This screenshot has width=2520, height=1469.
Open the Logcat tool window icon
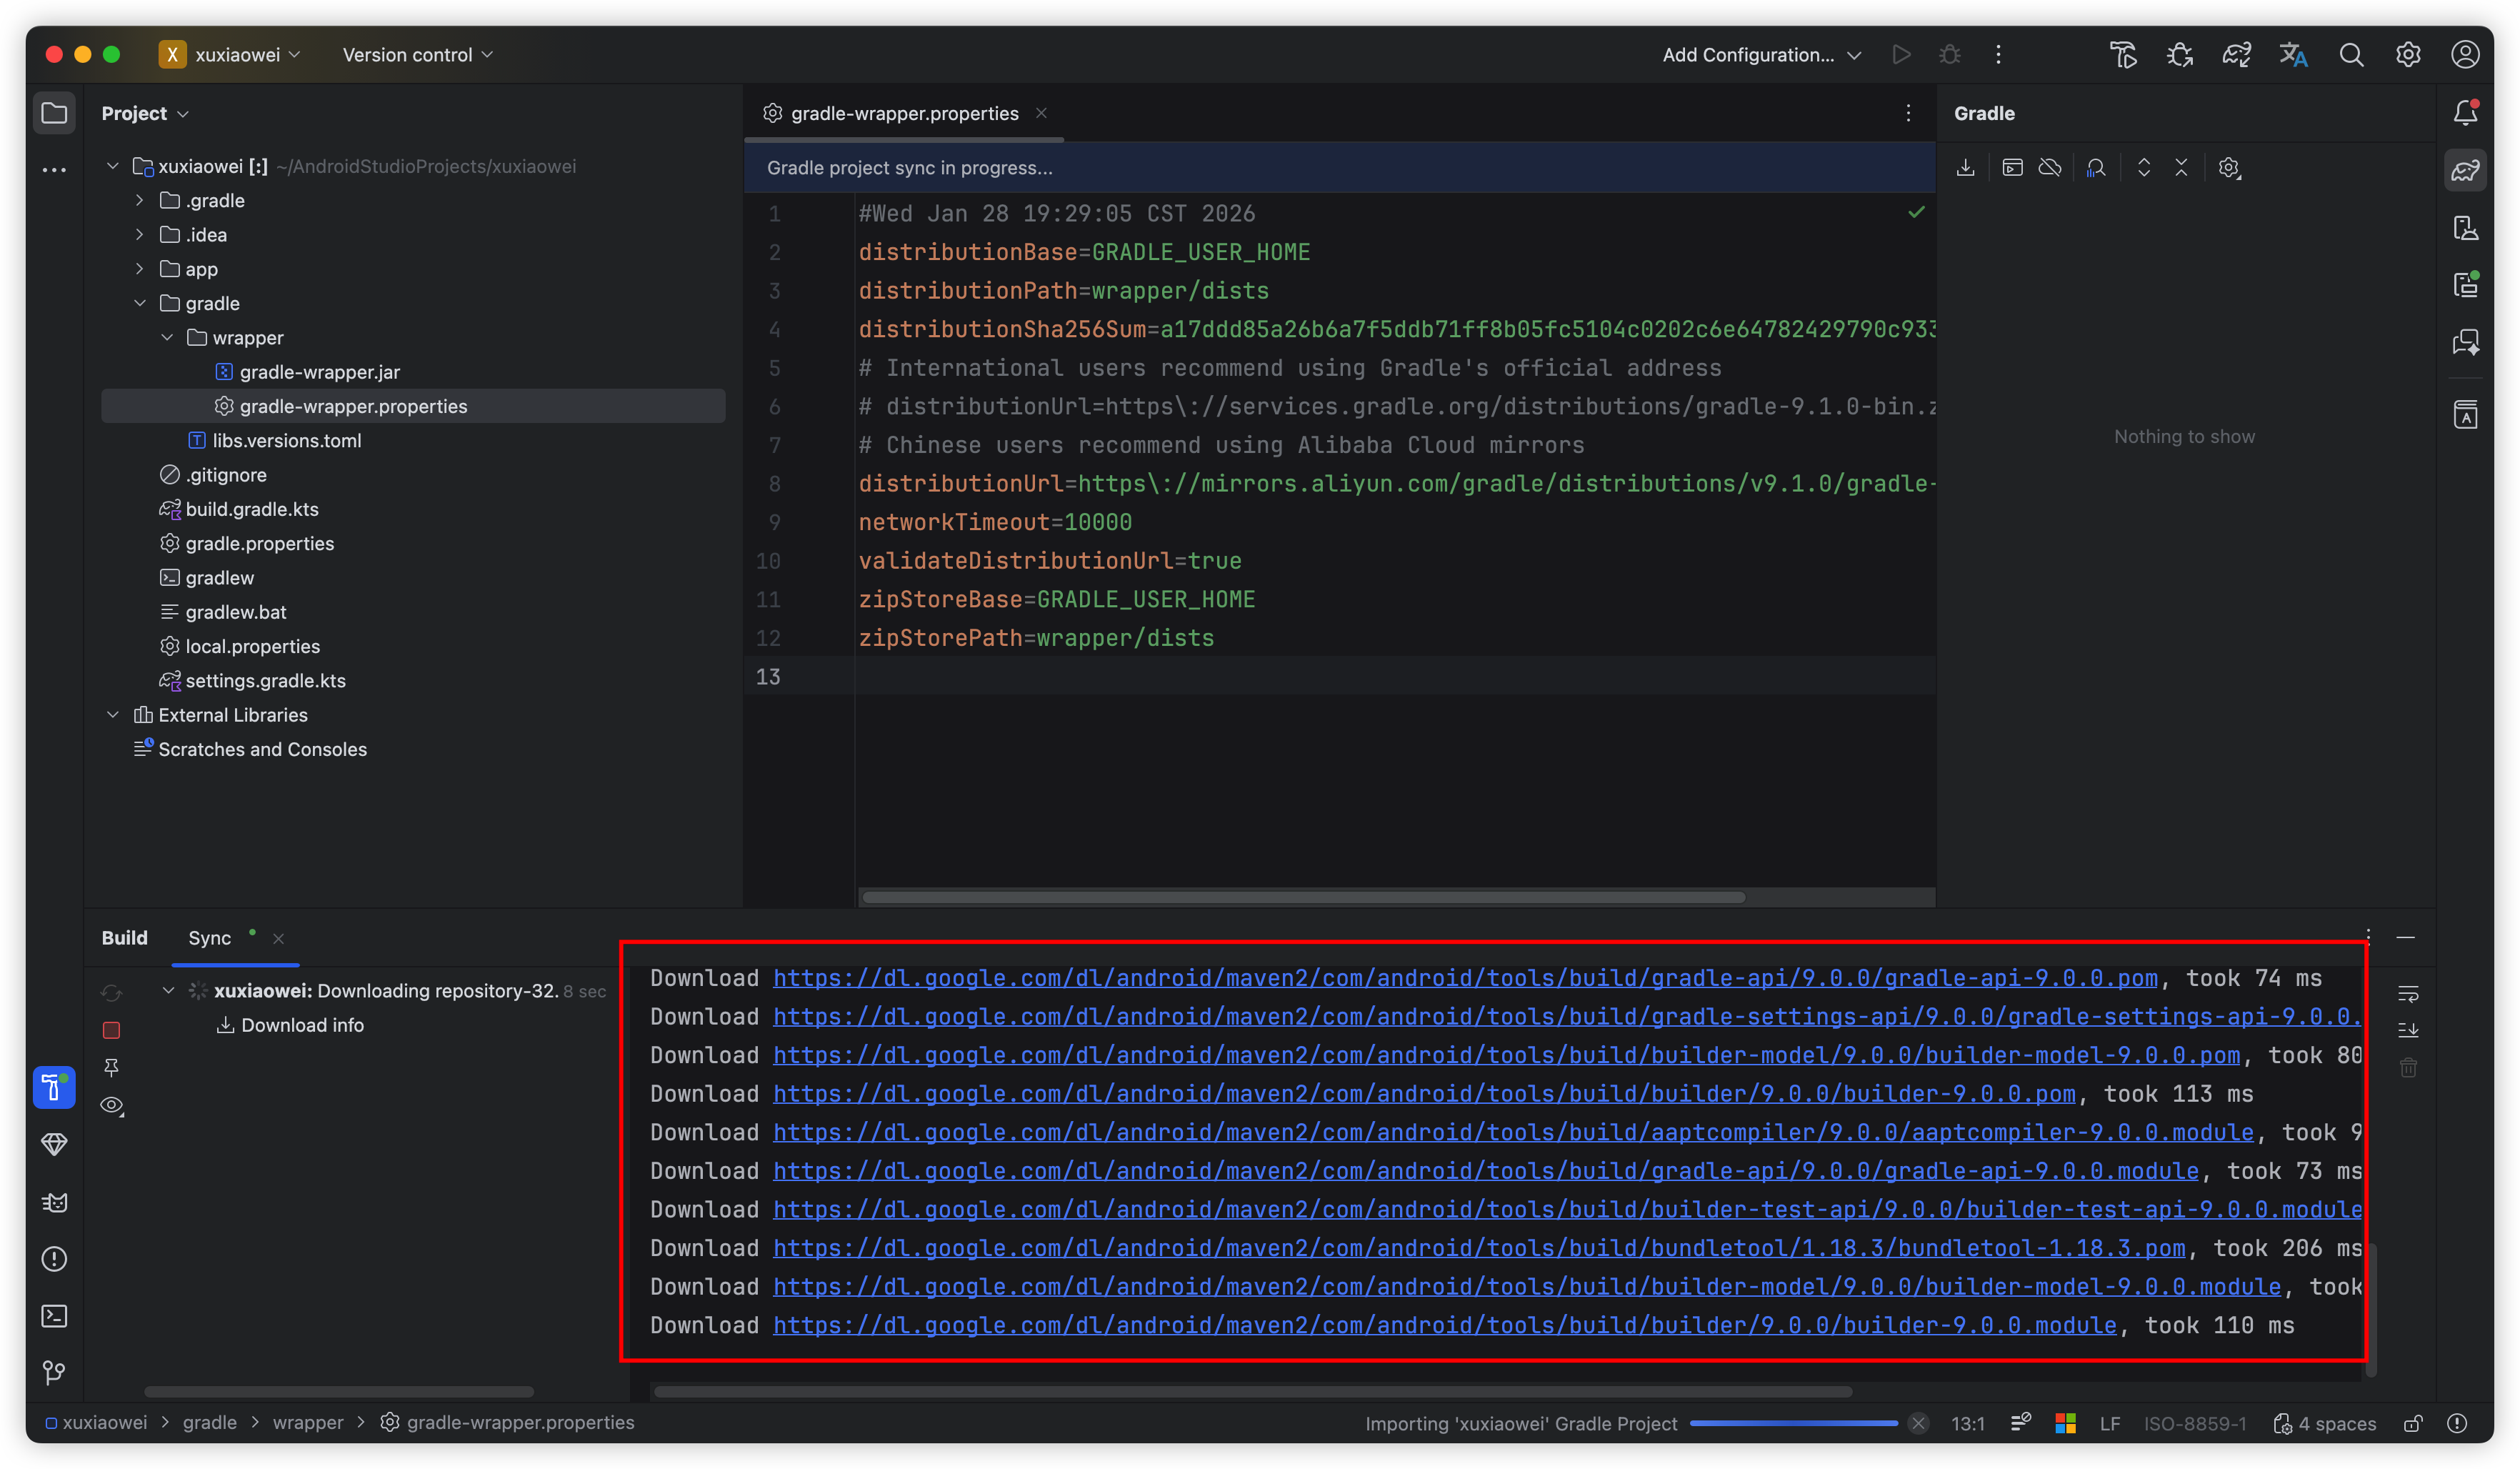pyautogui.click(x=54, y=1202)
